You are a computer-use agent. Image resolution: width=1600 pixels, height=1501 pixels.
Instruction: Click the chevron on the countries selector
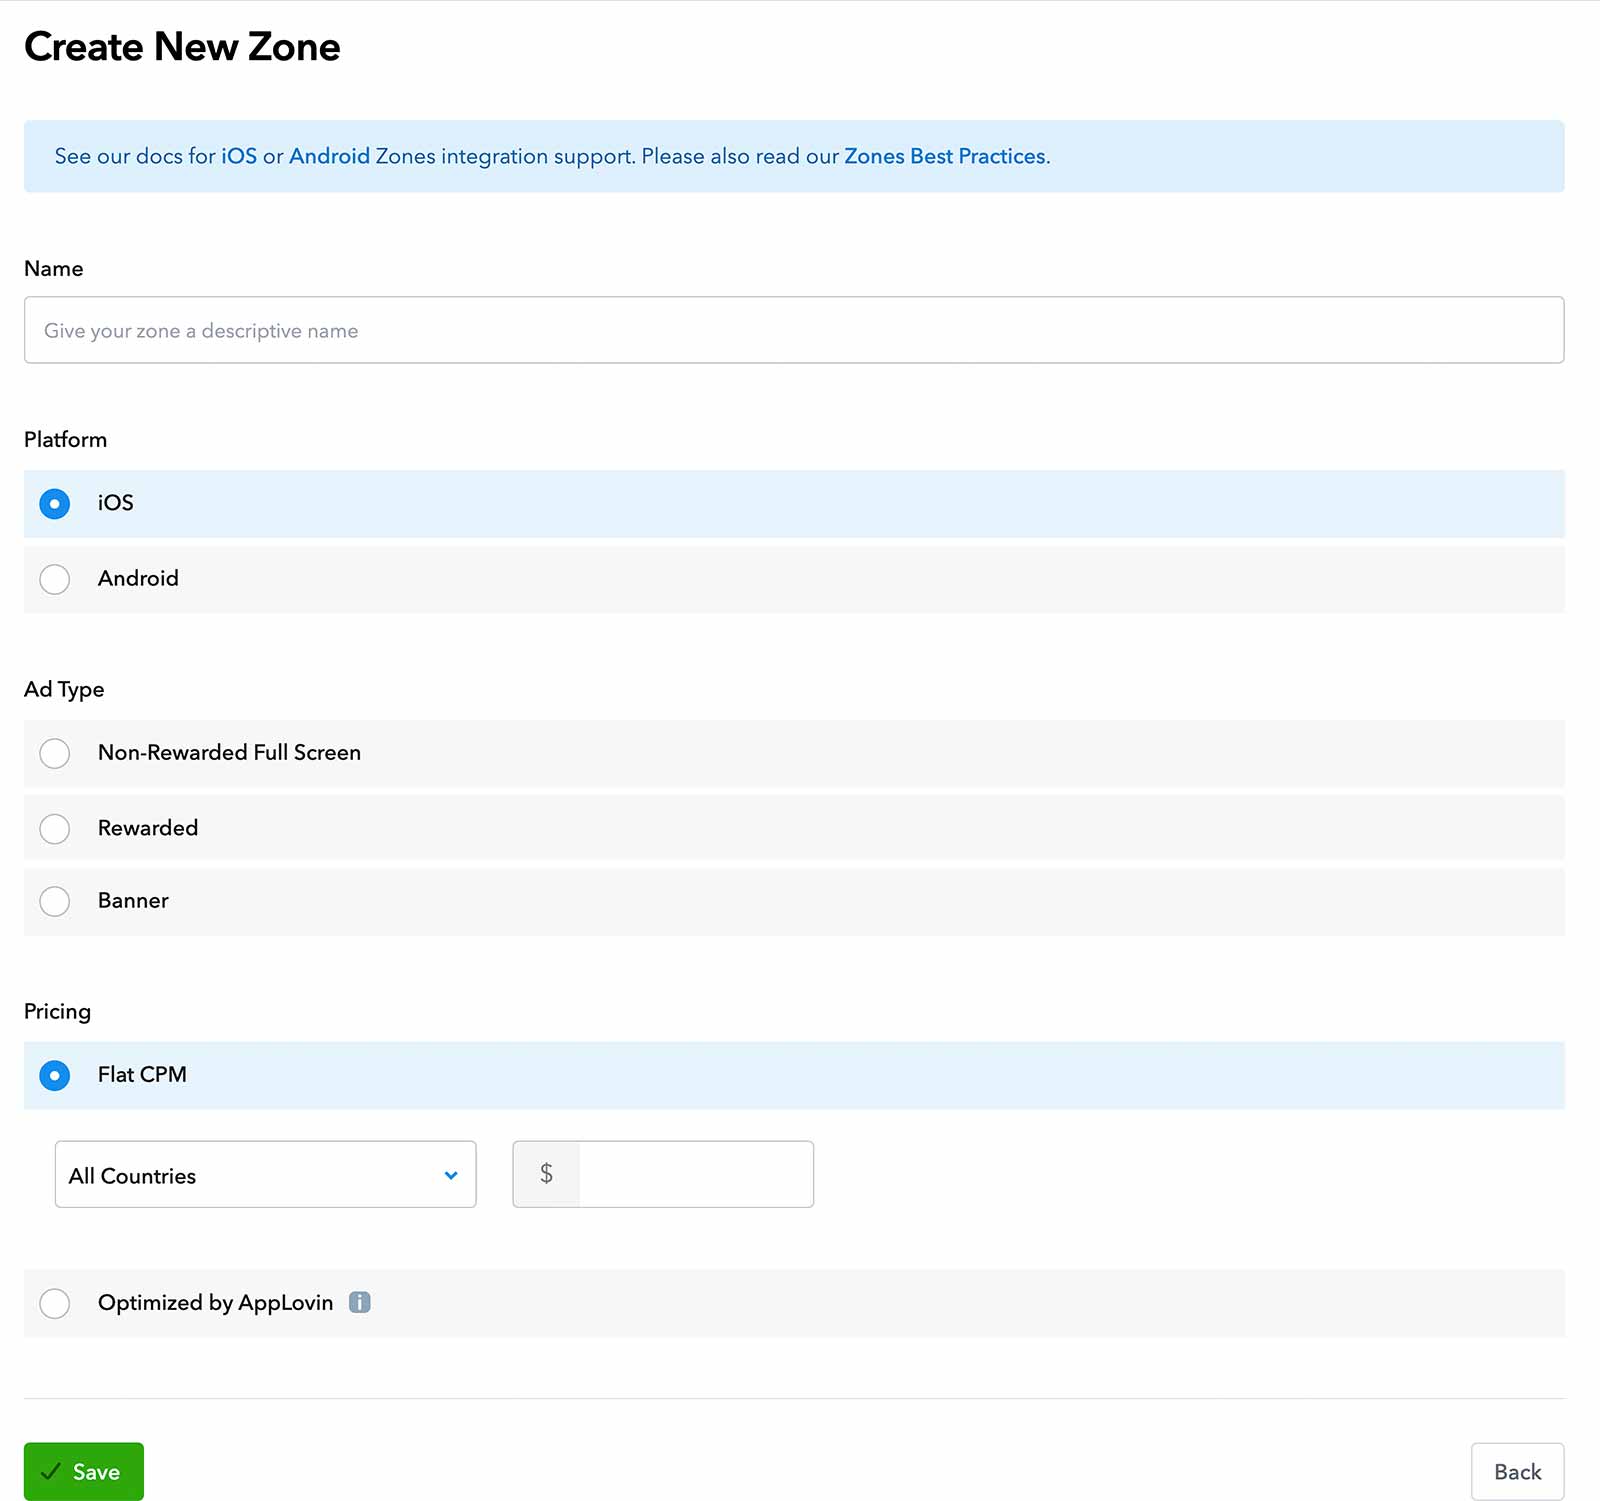click(x=450, y=1175)
